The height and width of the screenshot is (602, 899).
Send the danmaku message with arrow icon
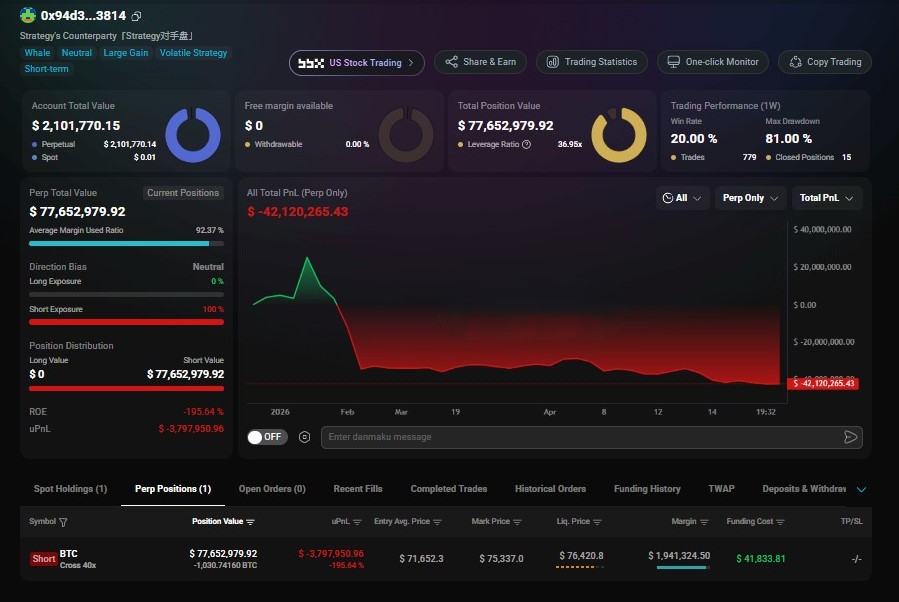point(851,437)
